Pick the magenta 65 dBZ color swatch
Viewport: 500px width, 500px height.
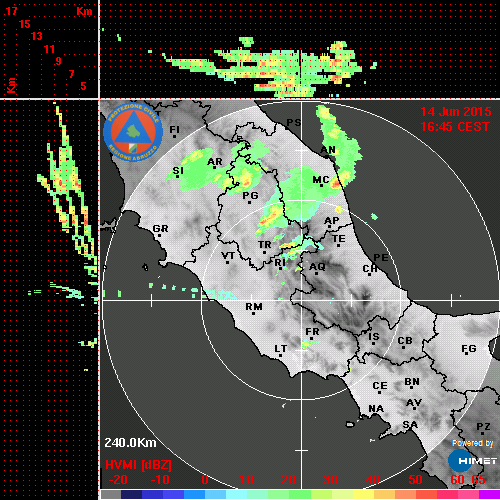489,495
